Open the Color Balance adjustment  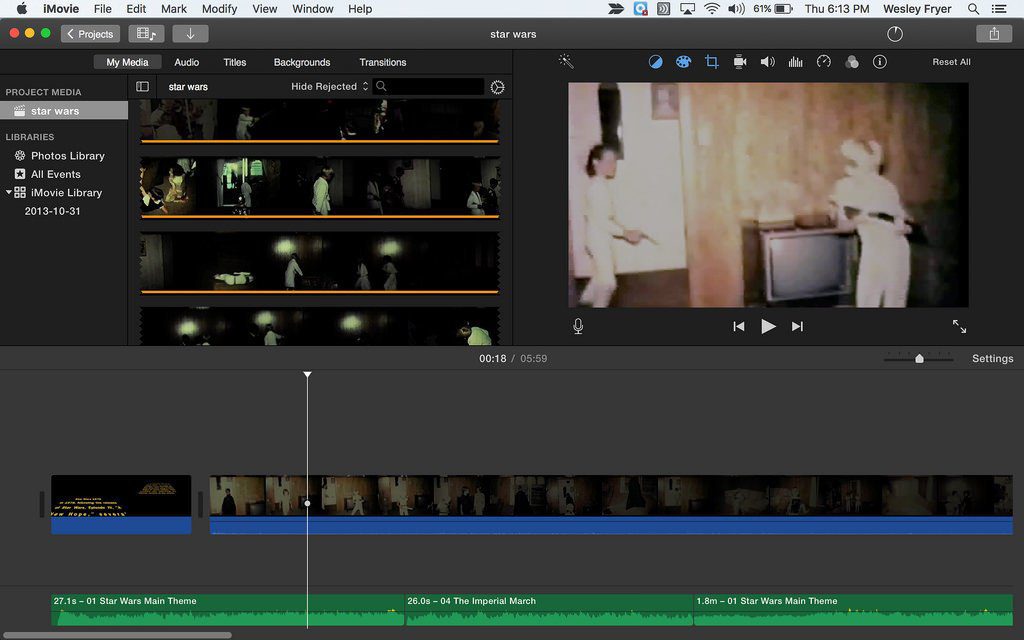(655, 62)
